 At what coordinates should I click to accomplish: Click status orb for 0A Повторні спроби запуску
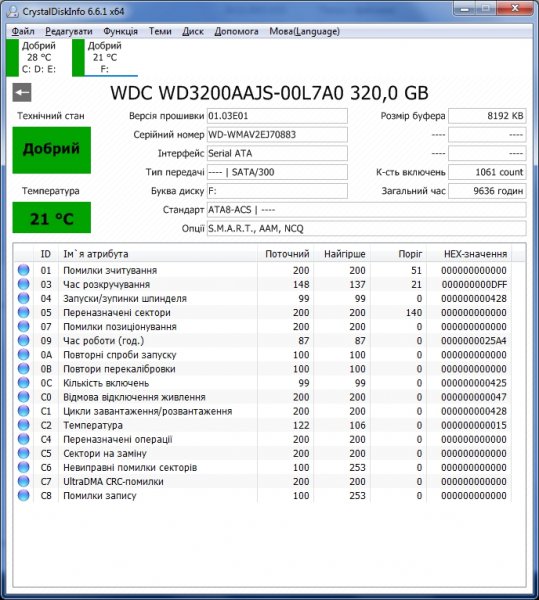pyautogui.click(x=23, y=355)
